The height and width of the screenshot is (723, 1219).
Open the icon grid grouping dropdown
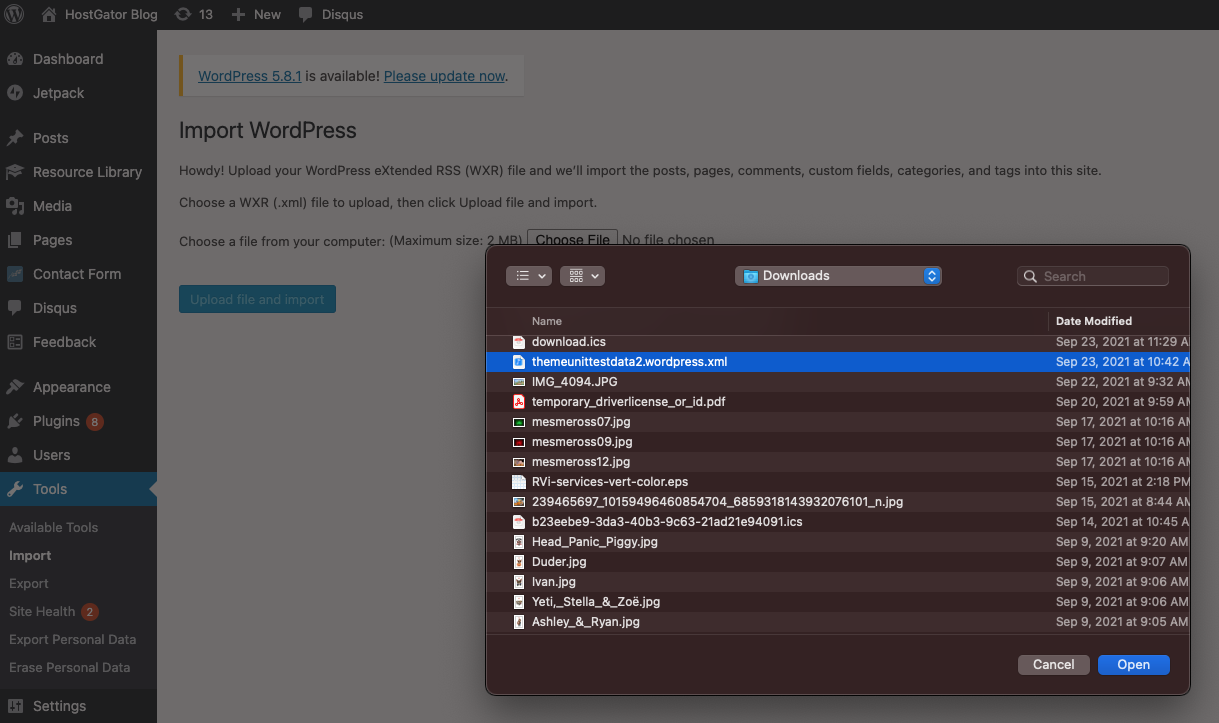(582, 276)
